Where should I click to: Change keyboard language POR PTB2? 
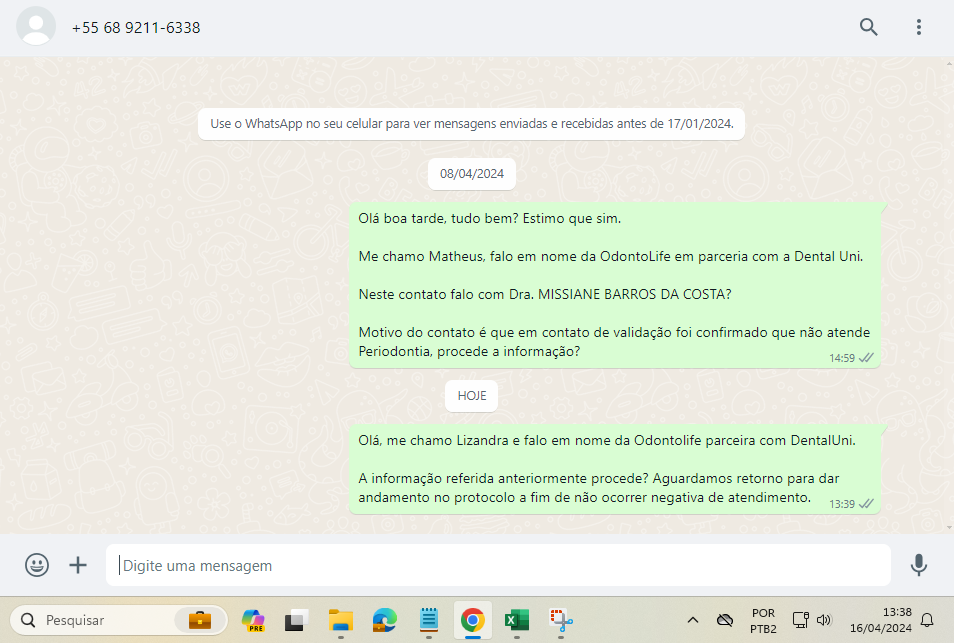coord(763,620)
